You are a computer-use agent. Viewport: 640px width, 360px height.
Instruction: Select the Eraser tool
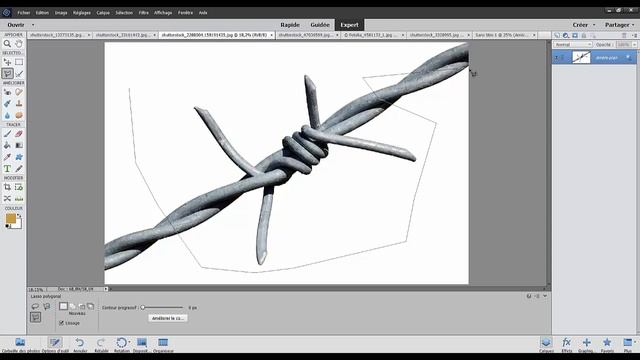pos(19,134)
